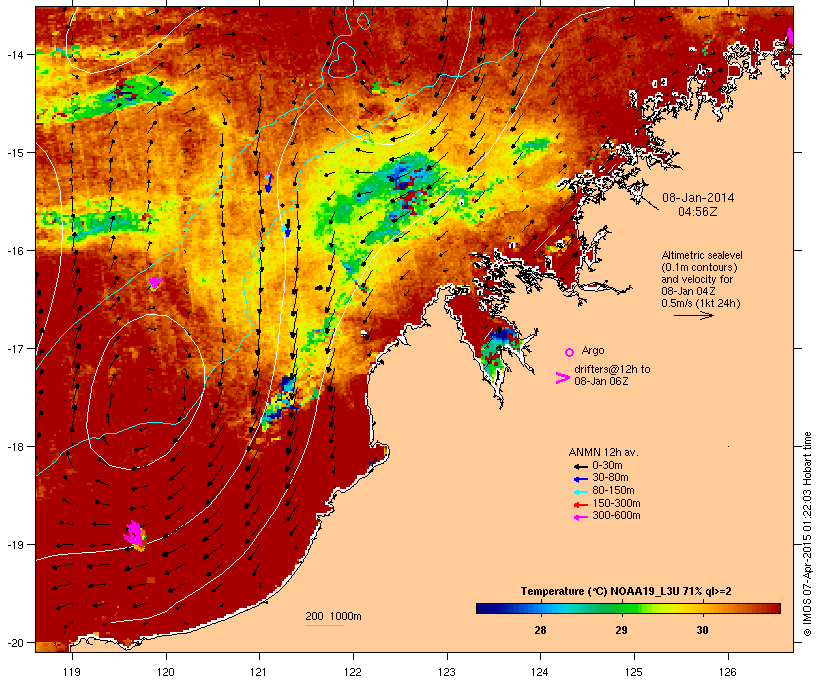Click the 200 1000m bathymetry label
Screen dimensions: 820x680
click(333, 616)
